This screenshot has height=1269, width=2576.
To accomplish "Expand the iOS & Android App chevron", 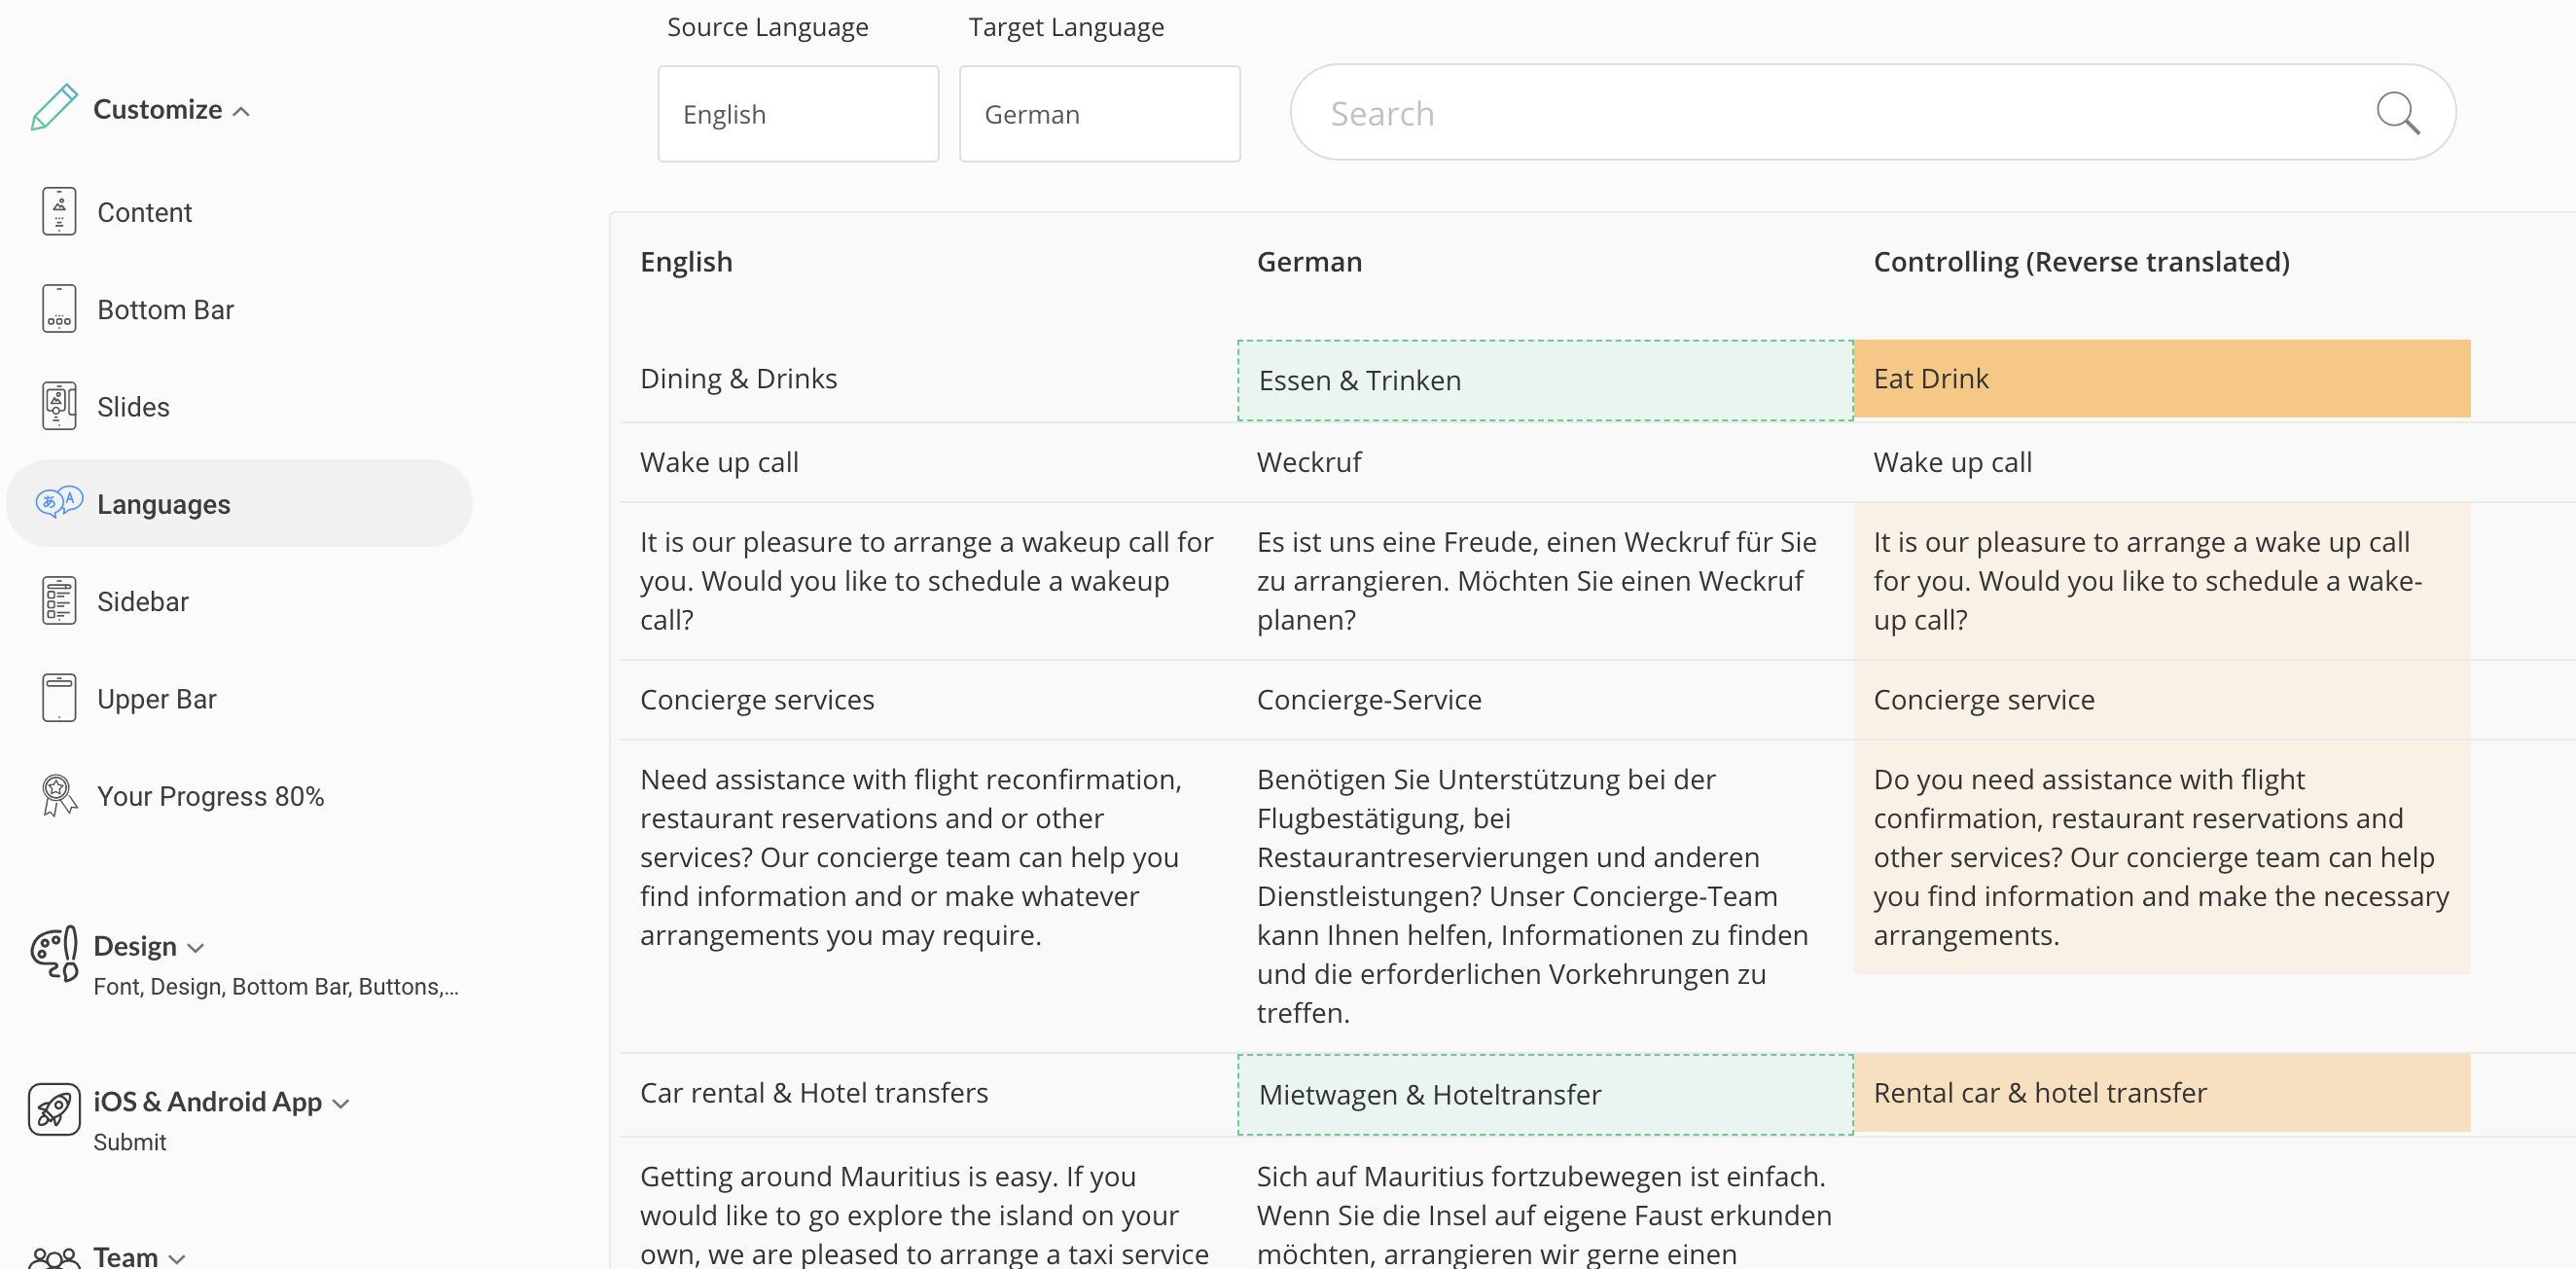I will pos(341,1104).
